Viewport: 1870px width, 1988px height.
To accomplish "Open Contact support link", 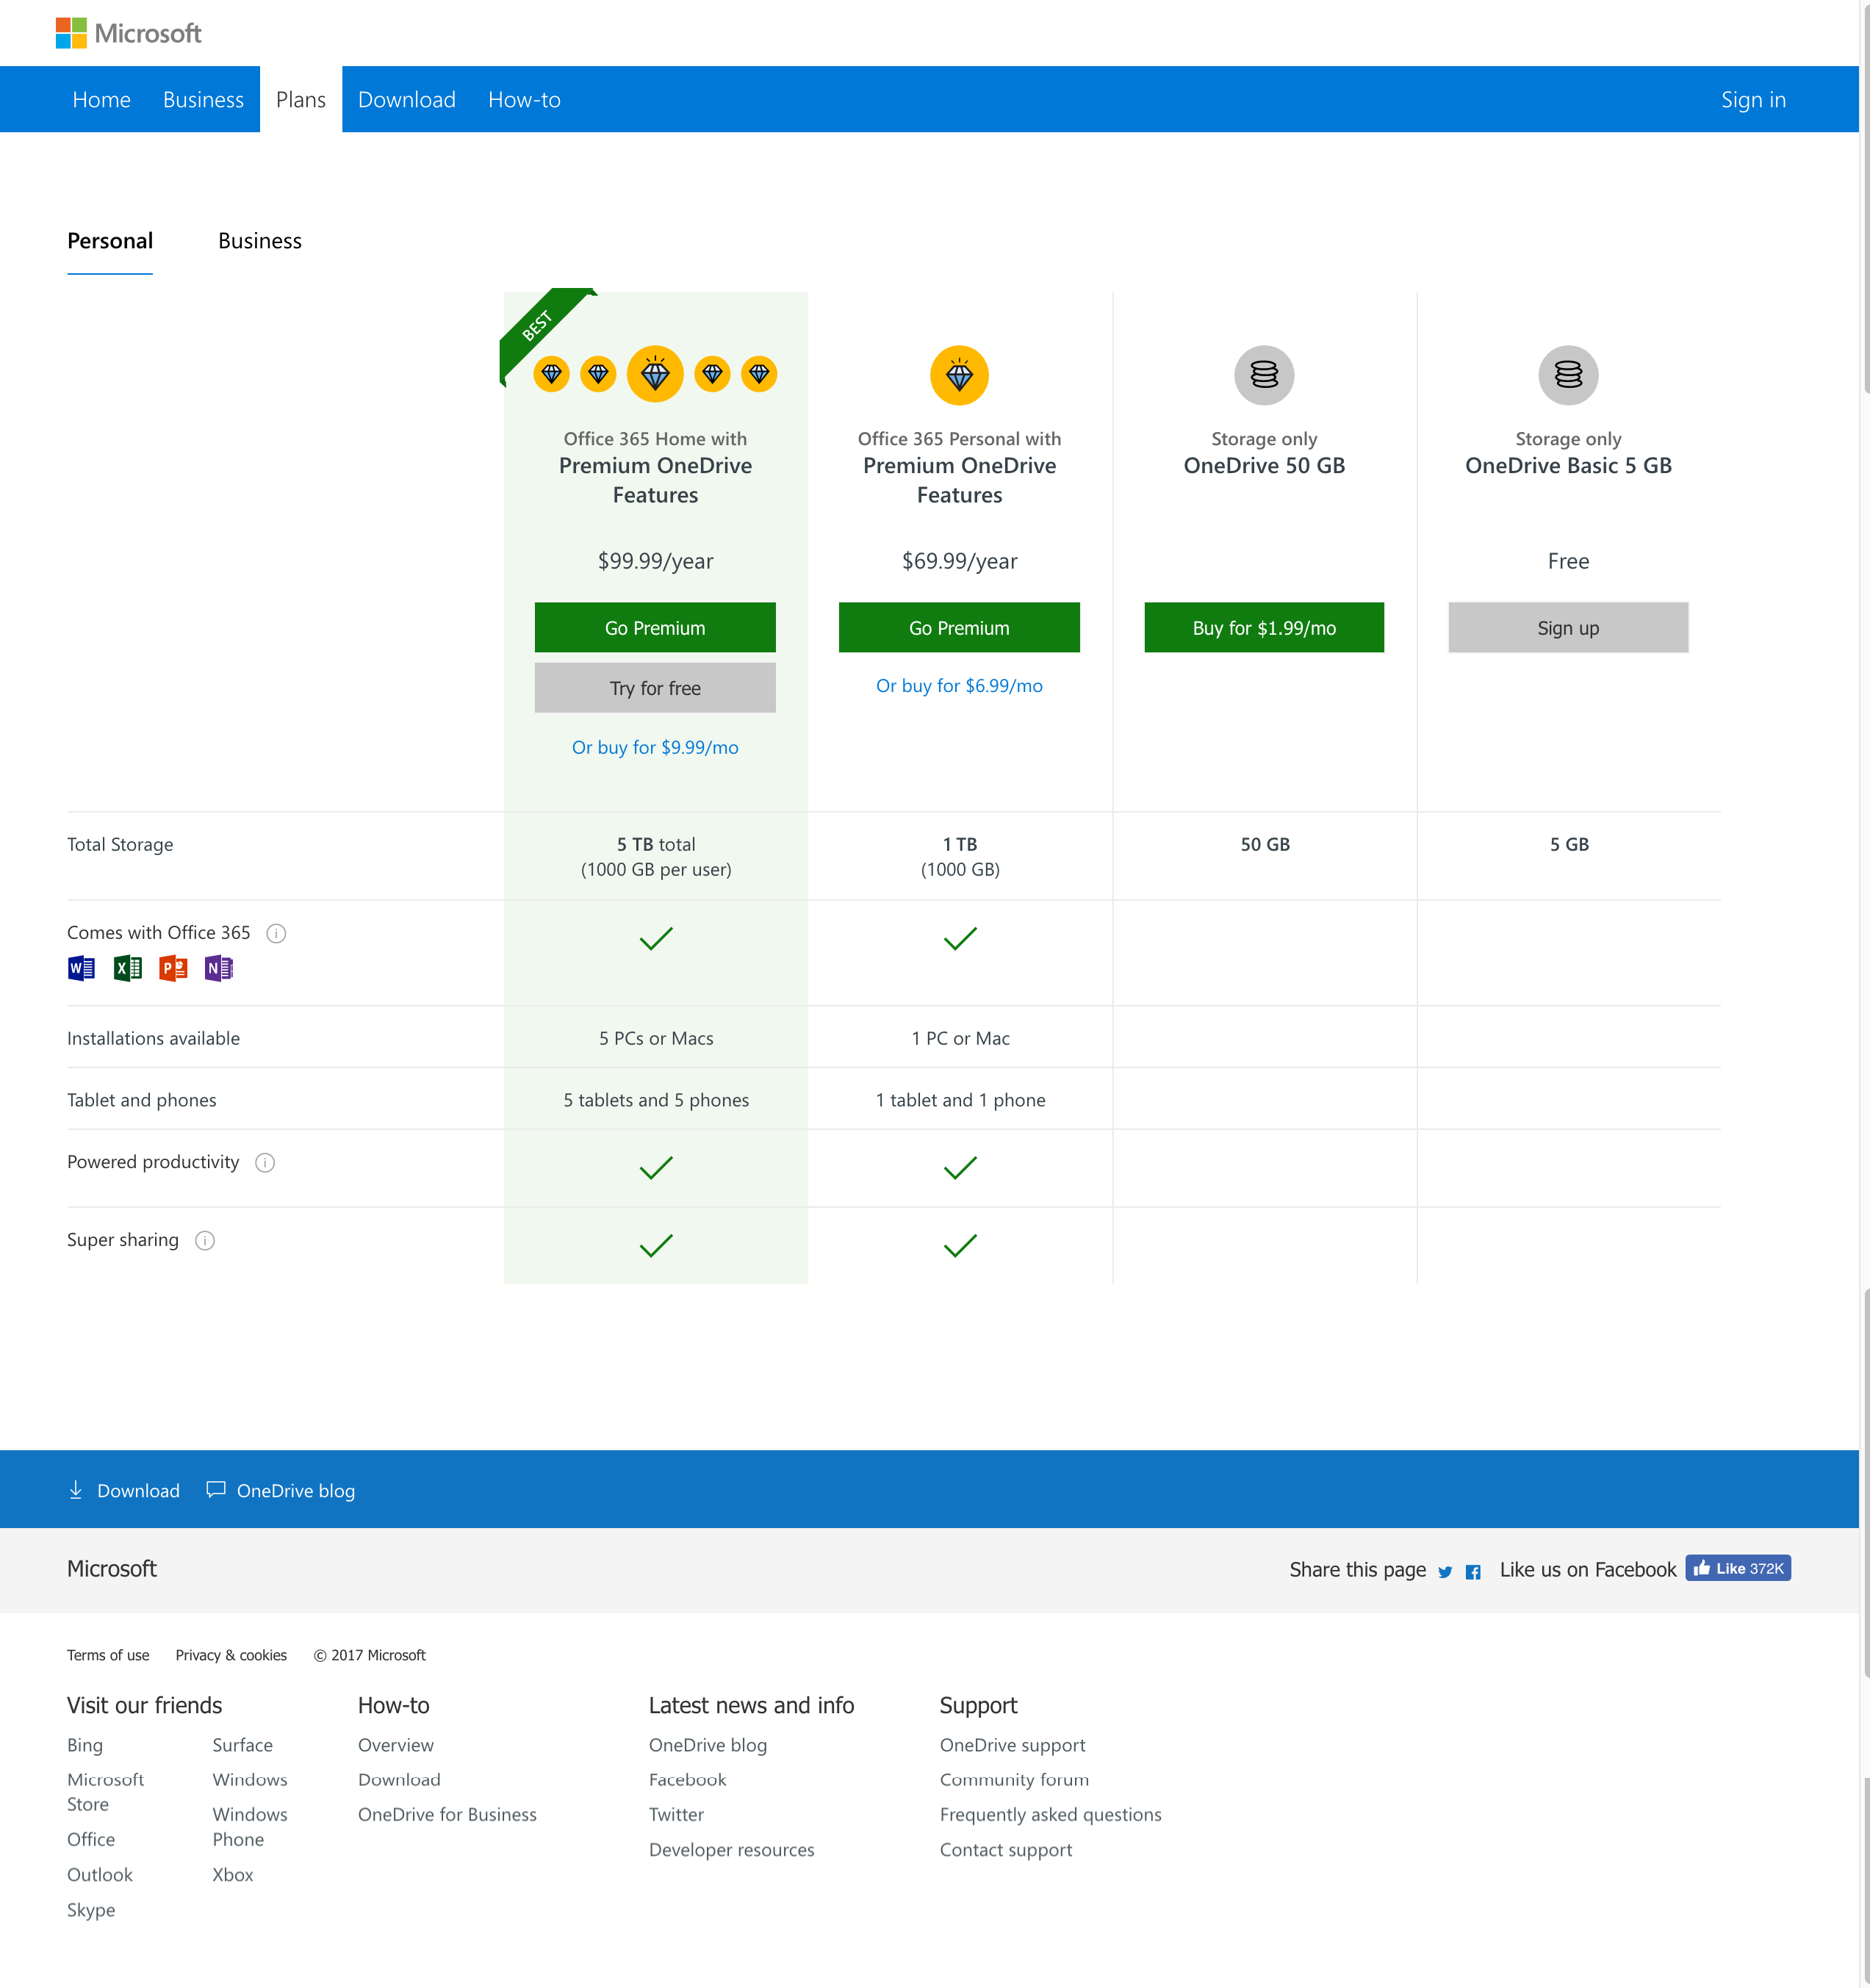I will click(1006, 1850).
